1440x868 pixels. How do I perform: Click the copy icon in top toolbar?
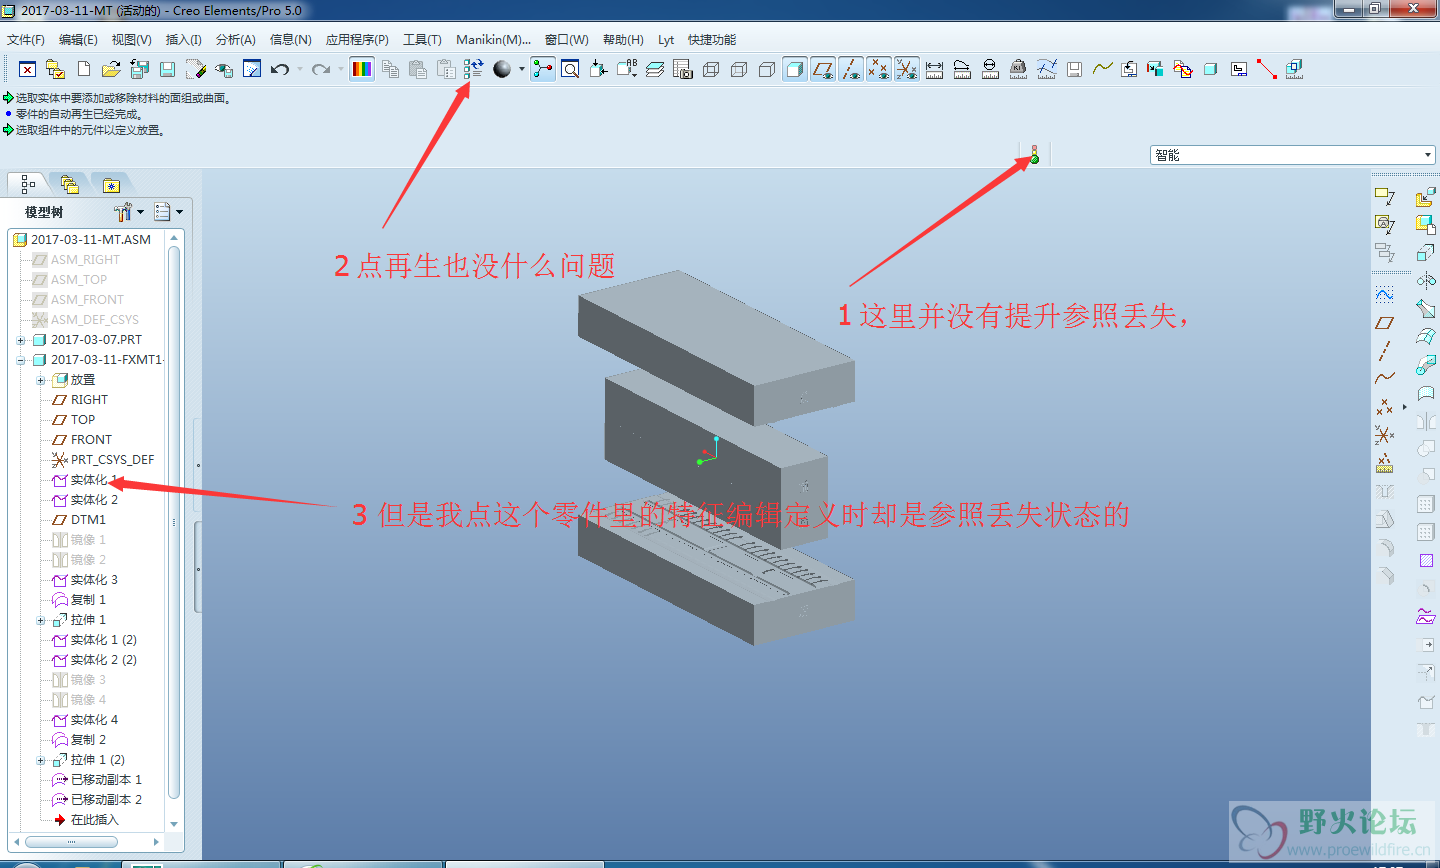pos(390,69)
